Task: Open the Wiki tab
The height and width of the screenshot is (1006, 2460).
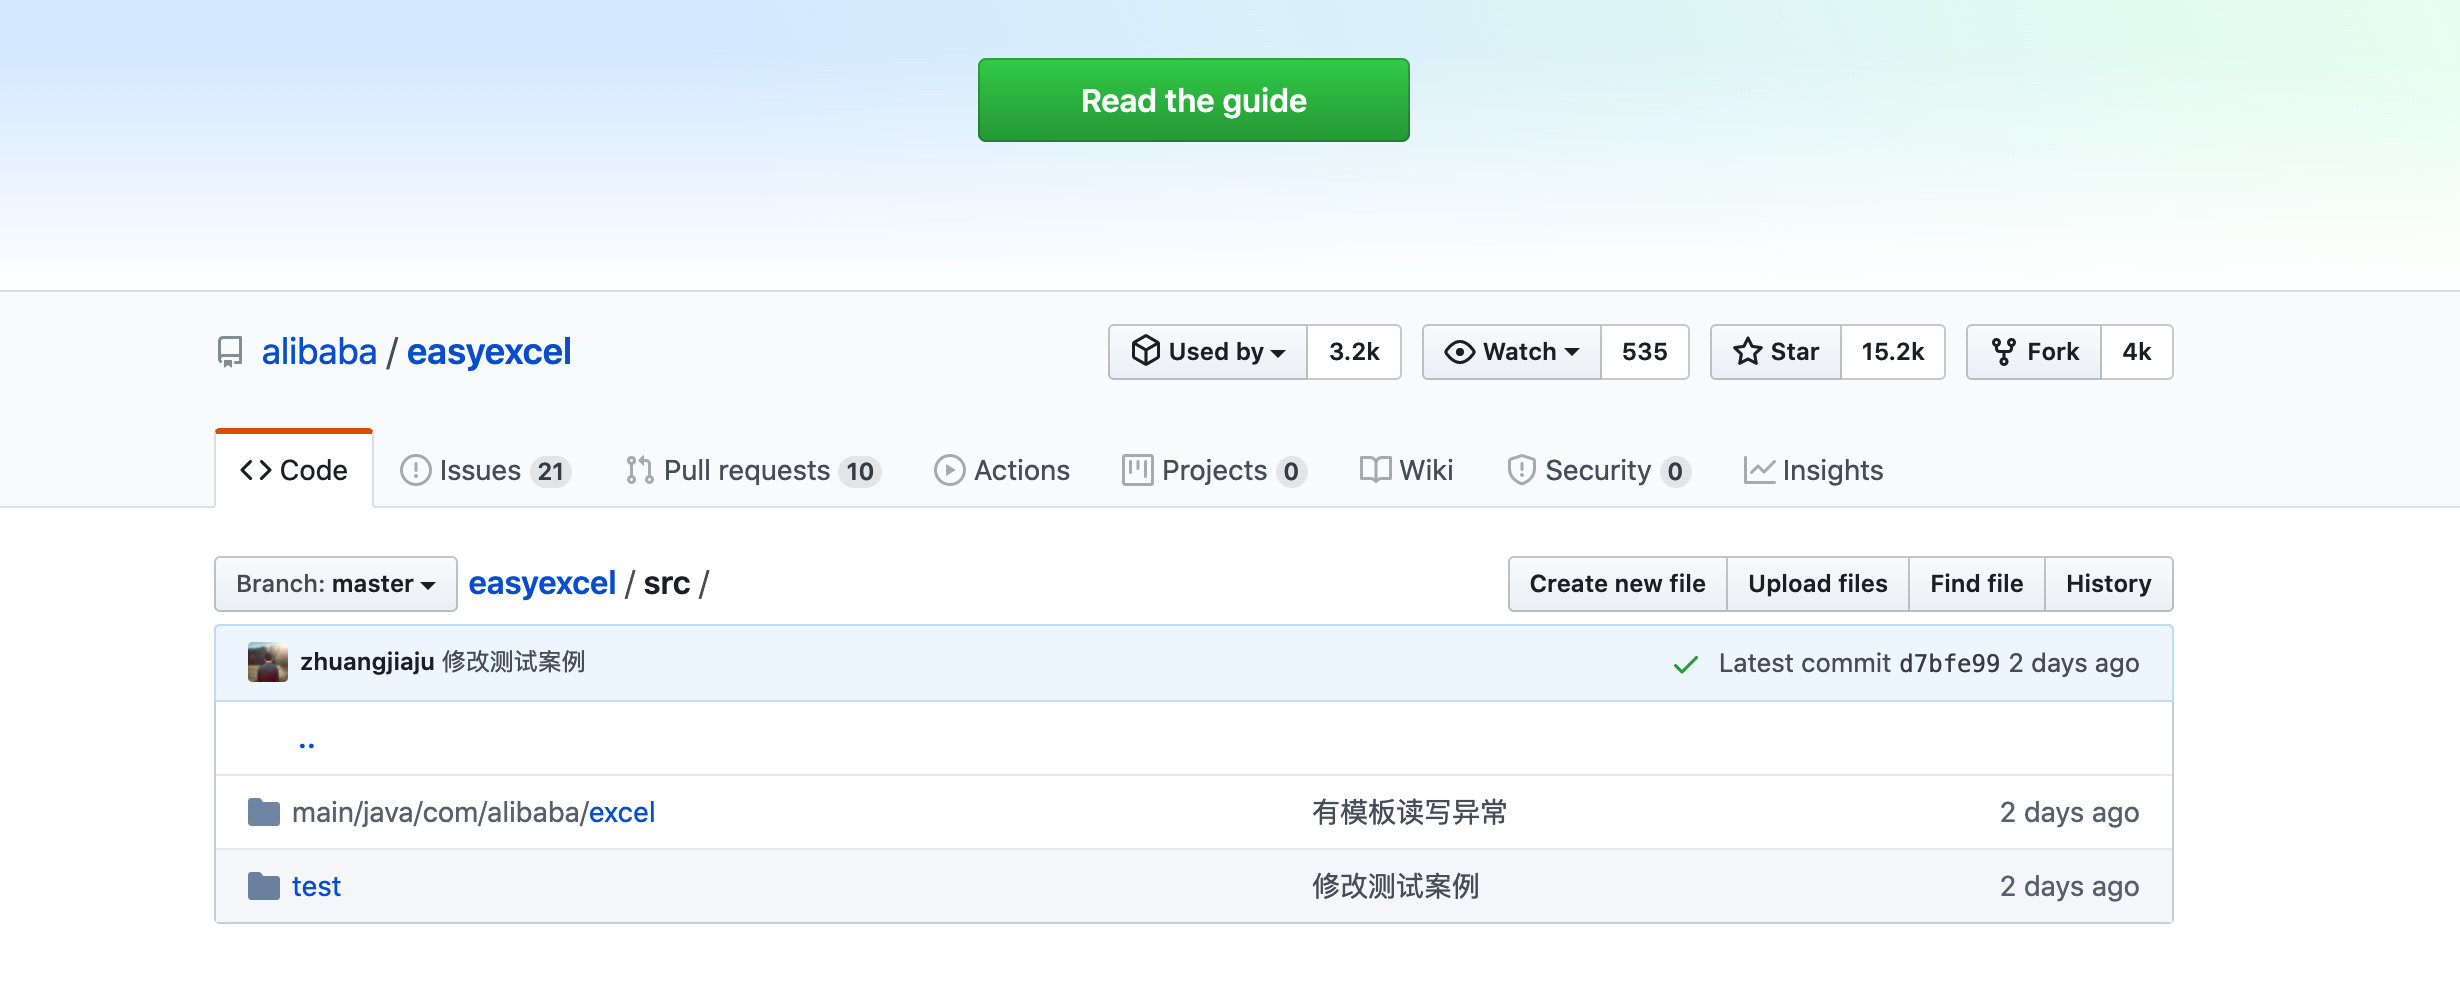Action: tap(1407, 470)
